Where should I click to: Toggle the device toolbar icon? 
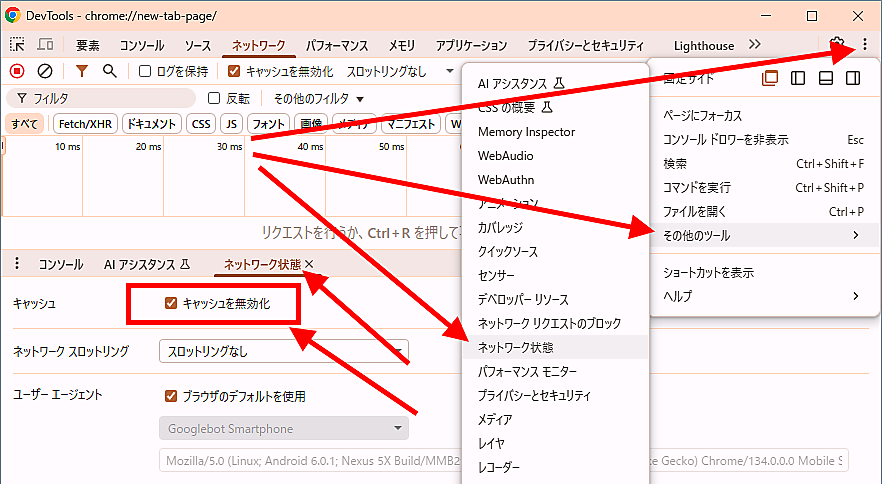[x=46, y=45]
